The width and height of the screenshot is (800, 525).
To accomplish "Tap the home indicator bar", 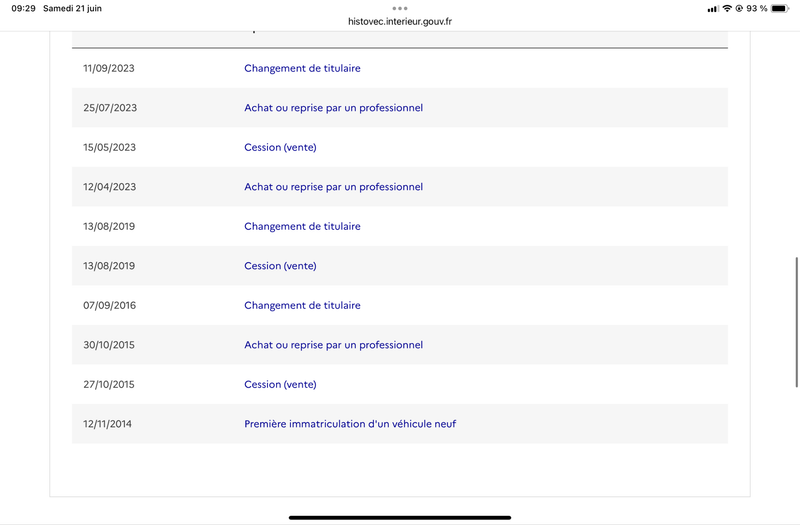I will pos(399,517).
